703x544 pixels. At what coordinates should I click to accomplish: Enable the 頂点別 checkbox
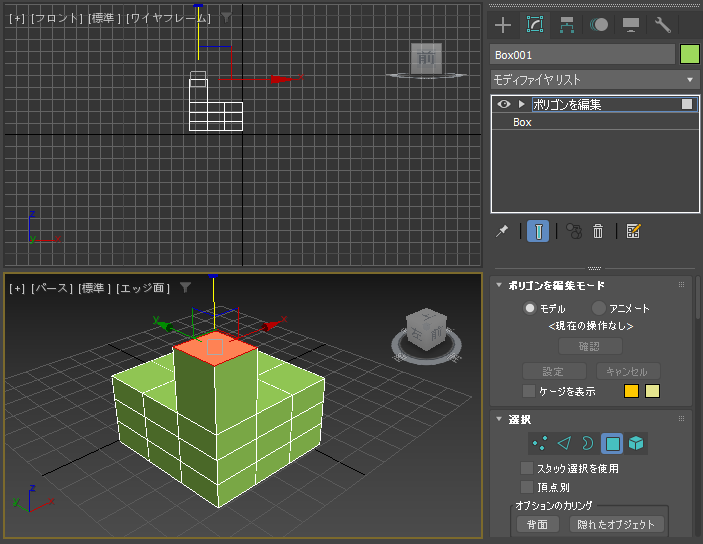click(x=527, y=487)
